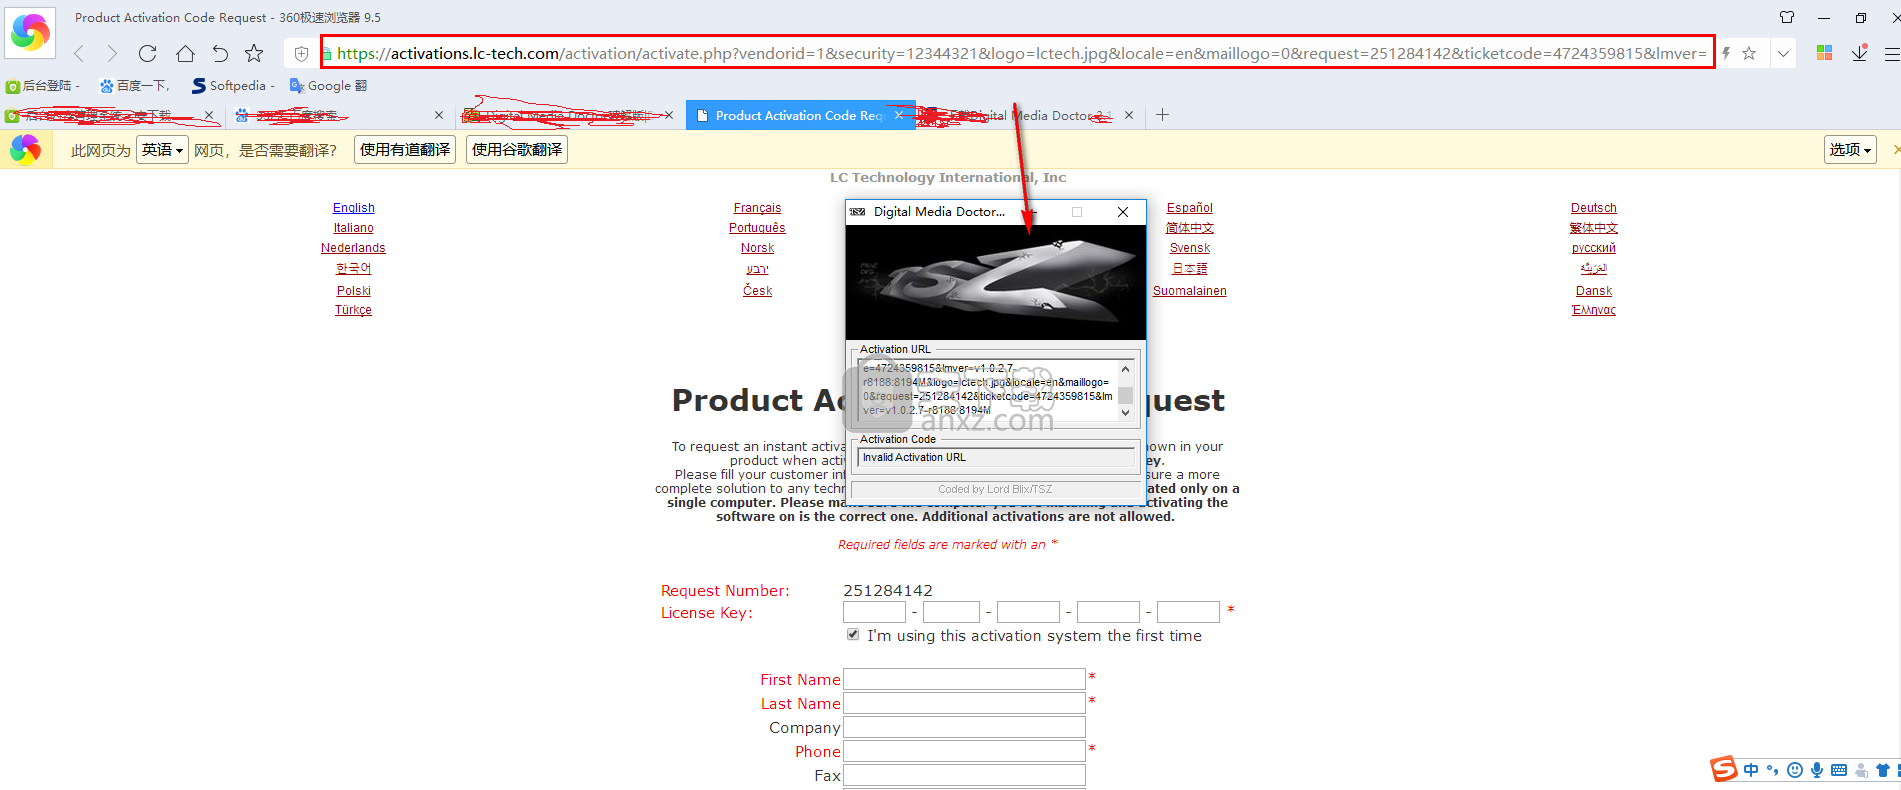Click the Last Name input field
The width and height of the screenshot is (1901, 790).
pos(964,703)
